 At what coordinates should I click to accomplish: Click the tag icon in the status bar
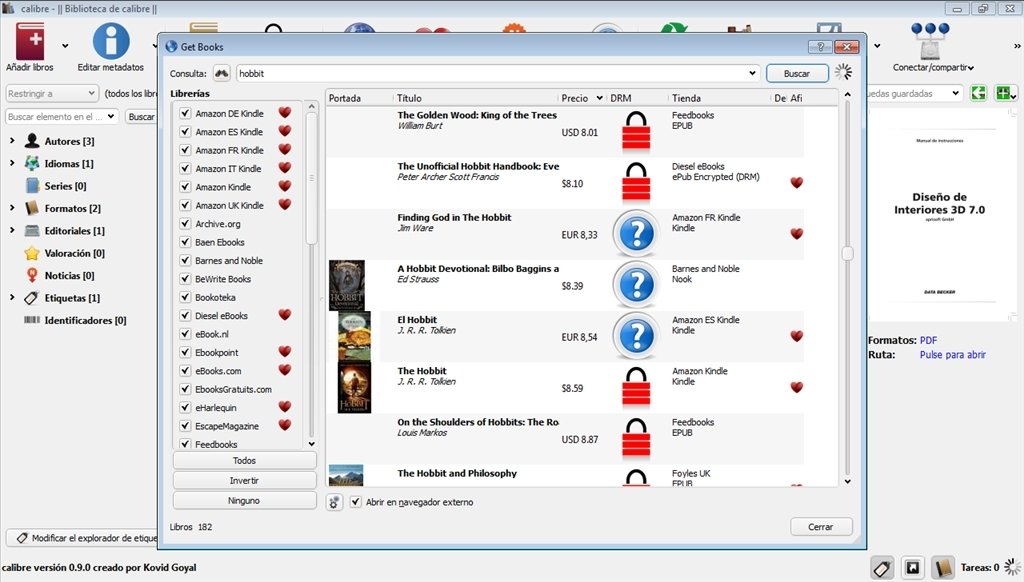pyautogui.click(x=882, y=568)
